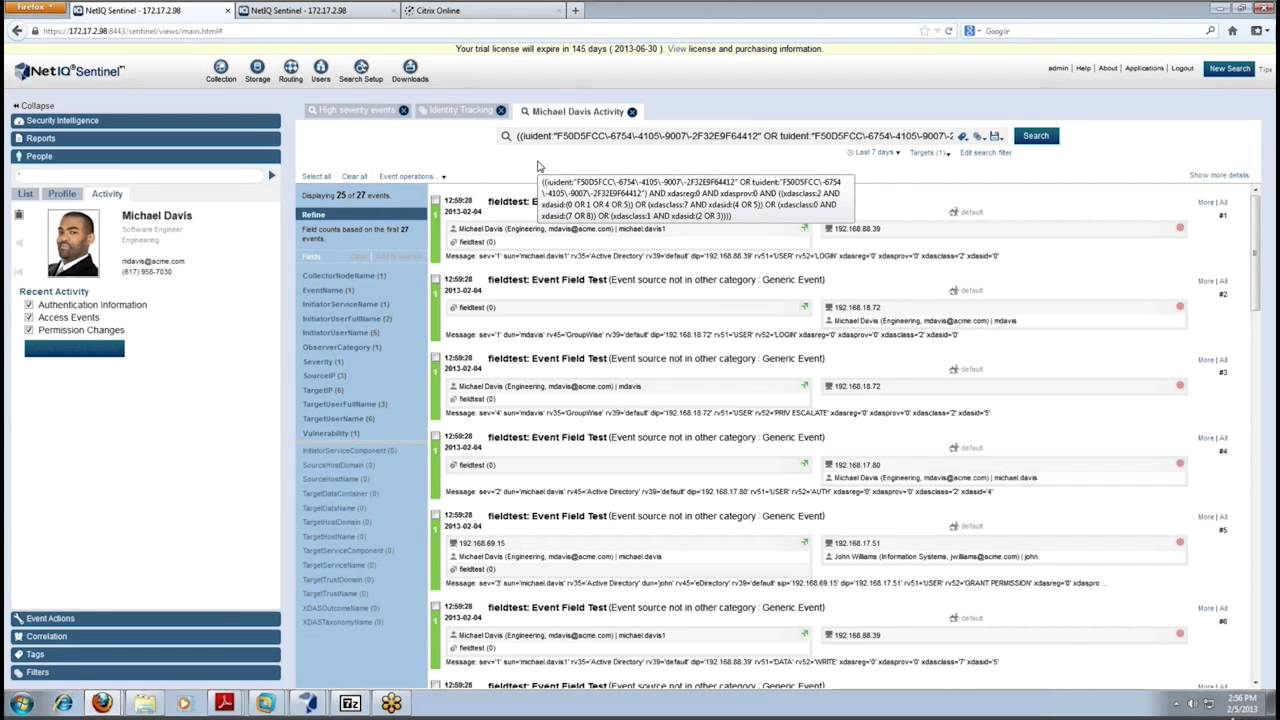Collapse the left navigation panel

34,106
